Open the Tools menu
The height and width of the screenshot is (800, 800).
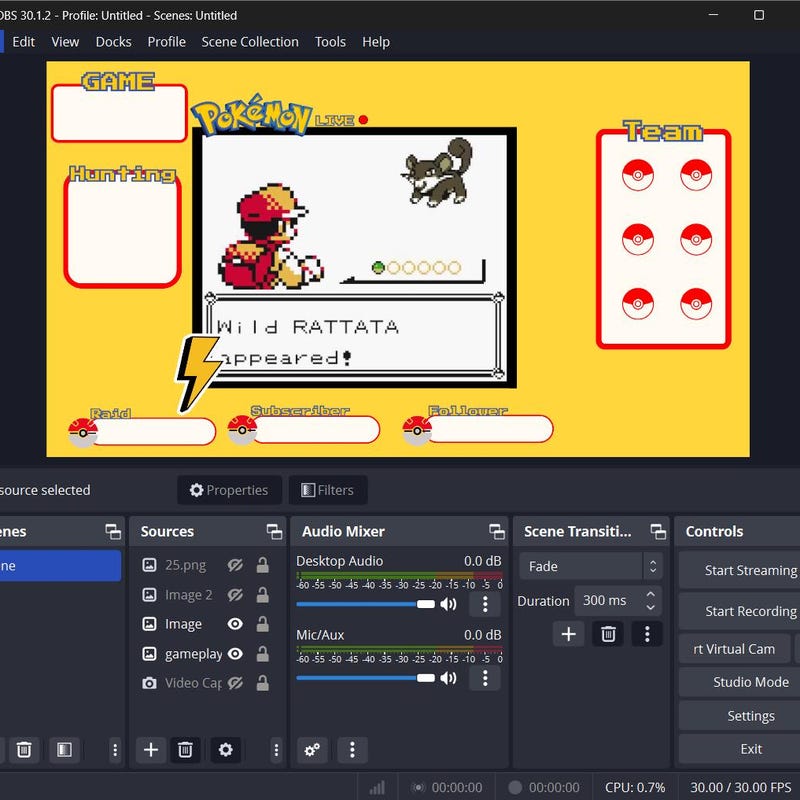[x=330, y=42]
